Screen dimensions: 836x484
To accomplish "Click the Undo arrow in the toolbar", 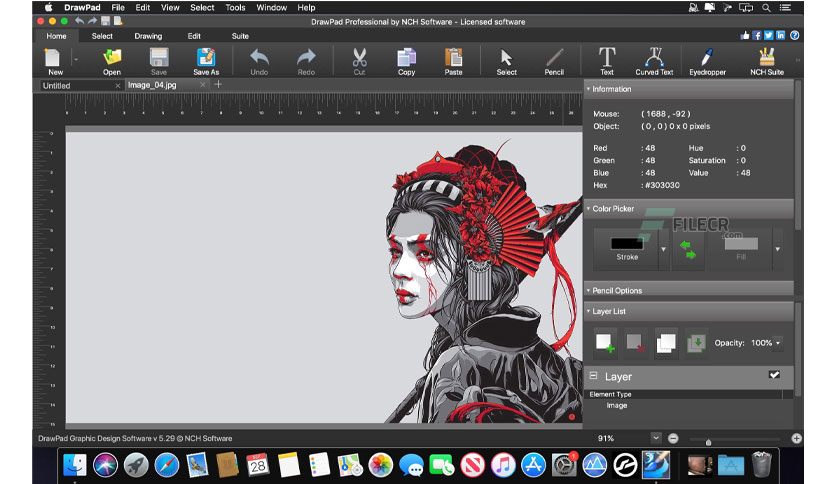I will 259,61.
